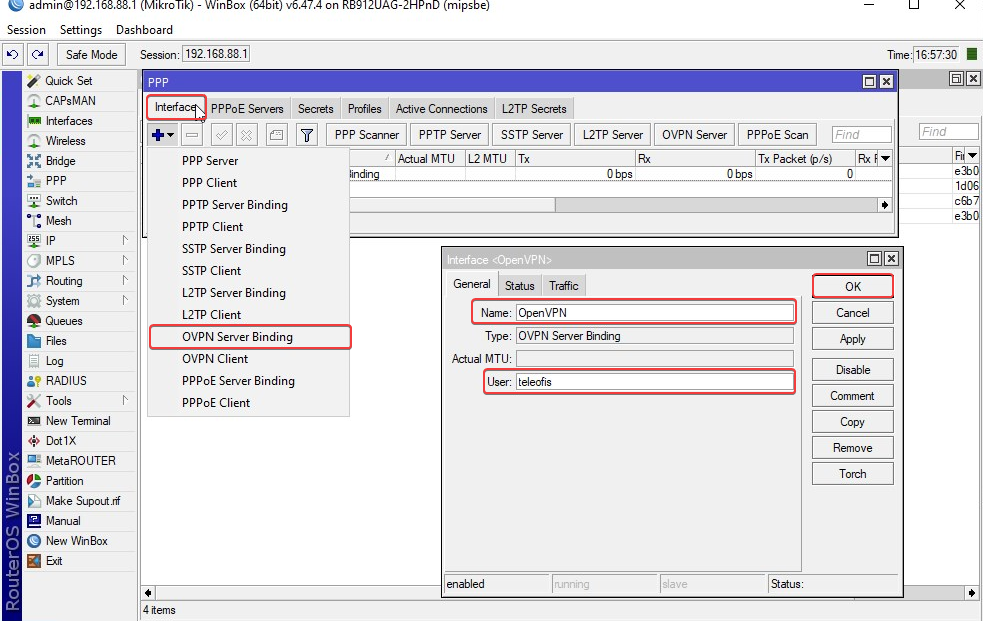The width and height of the screenshot is (983, 621).
Task: Open RADIUS in the sidebar
Action: tap(66, 381)
